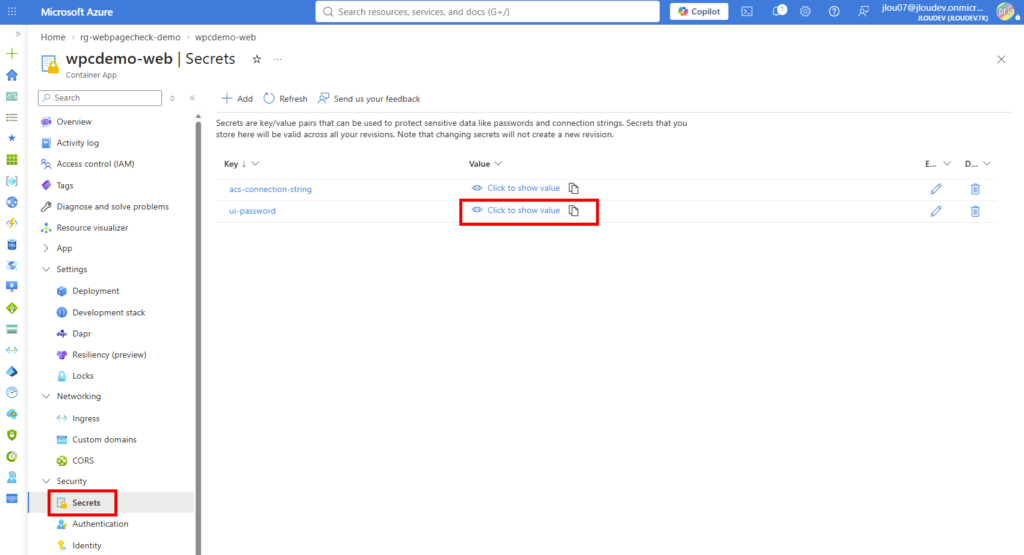1024x555 pixels.
Task: Click Send us your feedback
Action: pyautogui.click(x=369, y=99)
